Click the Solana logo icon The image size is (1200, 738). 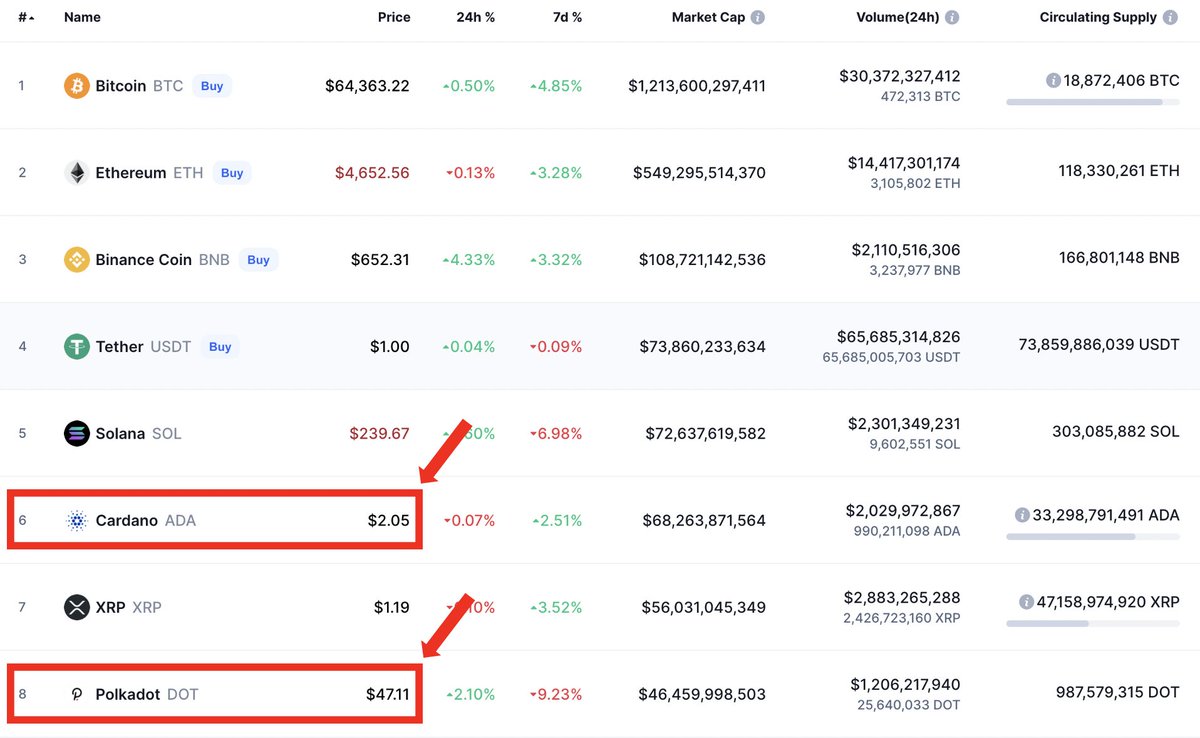click(77, 434)
